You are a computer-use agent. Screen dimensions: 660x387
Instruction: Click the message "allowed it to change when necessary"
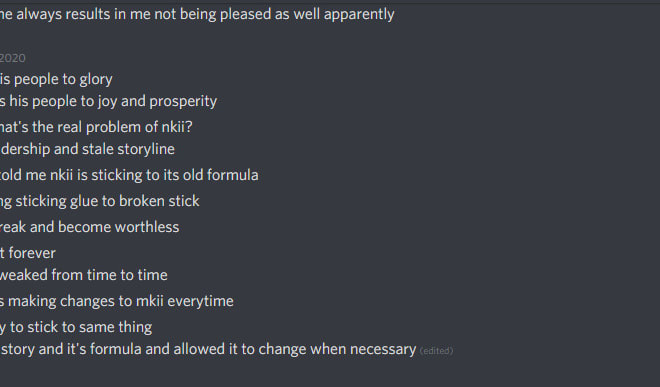pos(208,349)
